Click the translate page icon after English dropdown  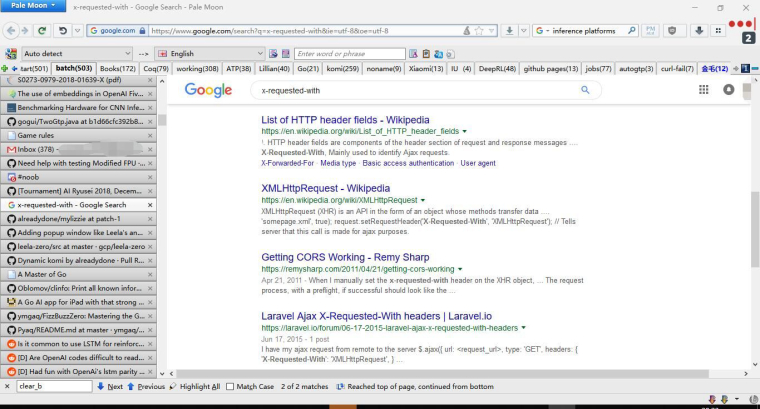click(x=273, y=53)
